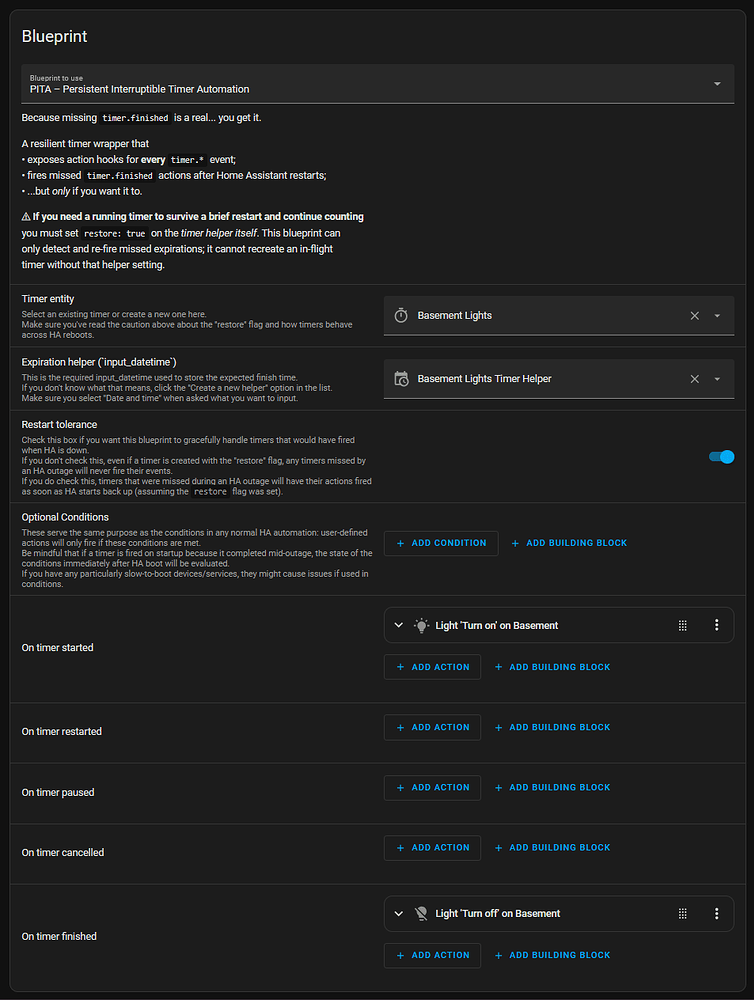Click the calendar icon on Basement Lights Timer Helper
The width and height of the screenshot is (754, 1000).
(x=400, y=378)
